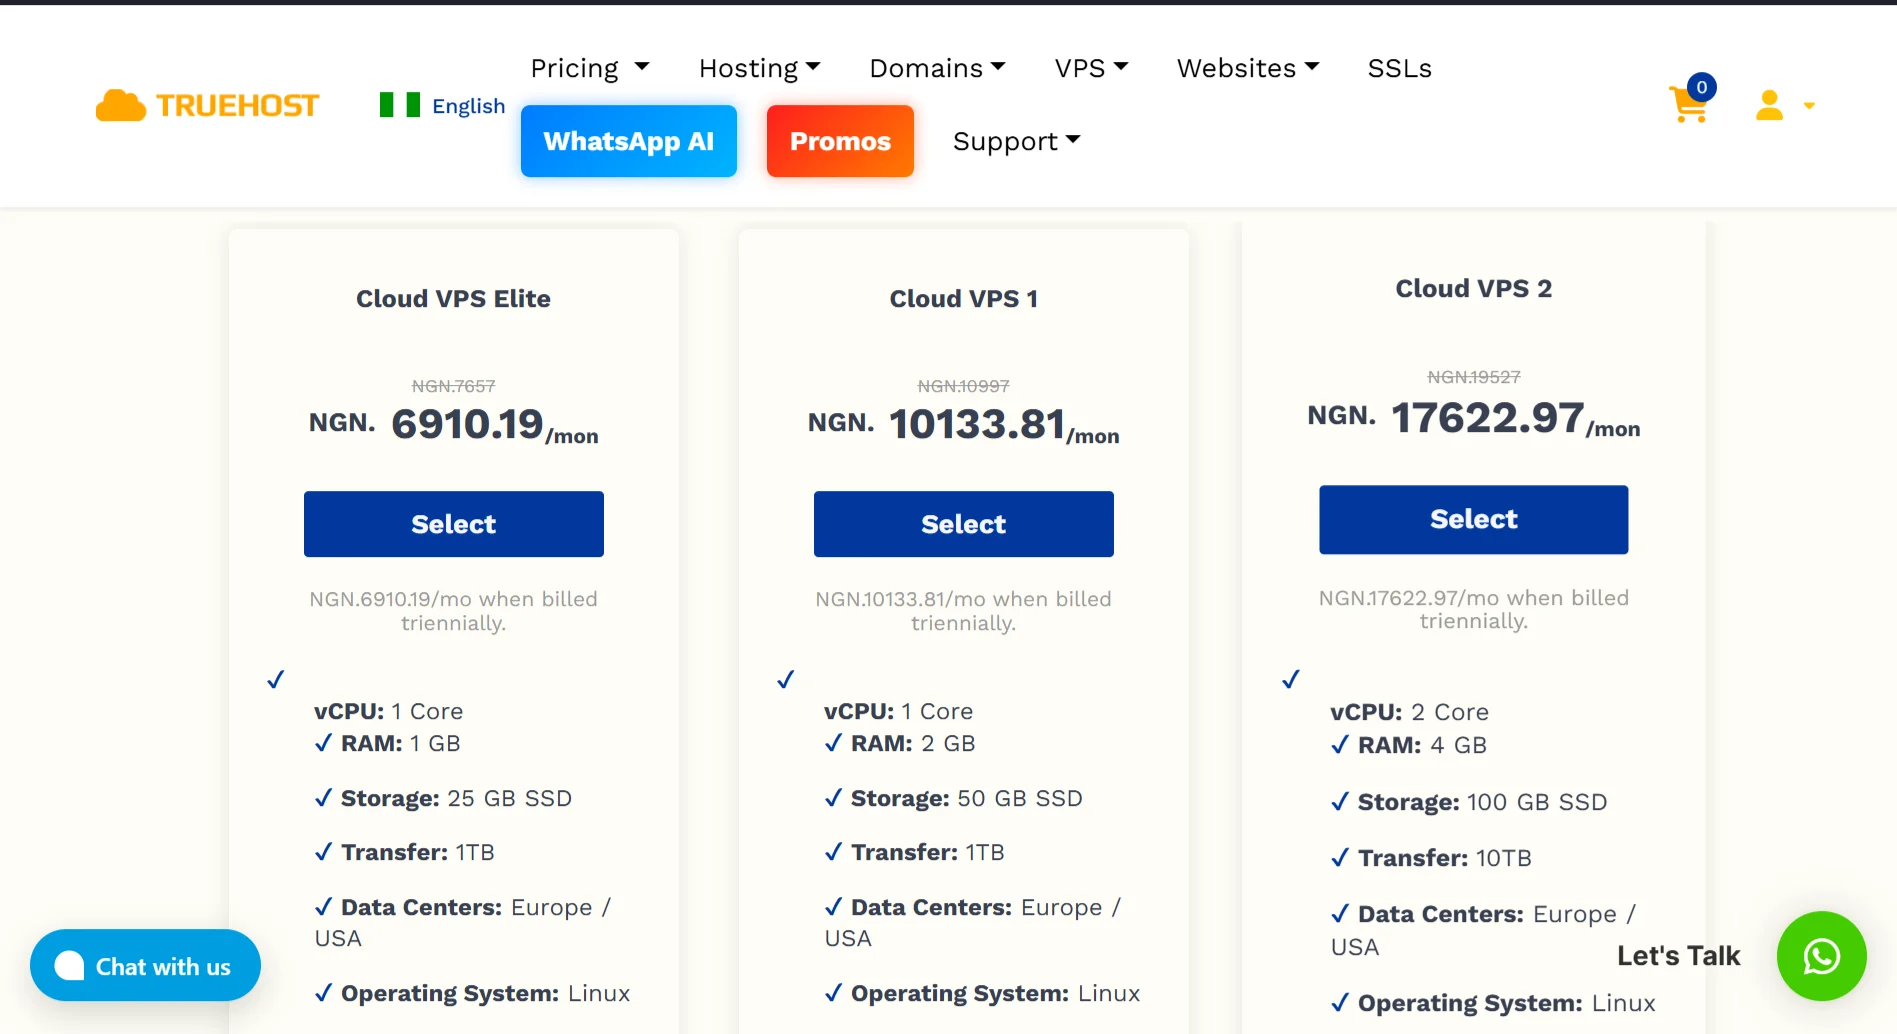Open the Chat with us widget

coord(145,966)
